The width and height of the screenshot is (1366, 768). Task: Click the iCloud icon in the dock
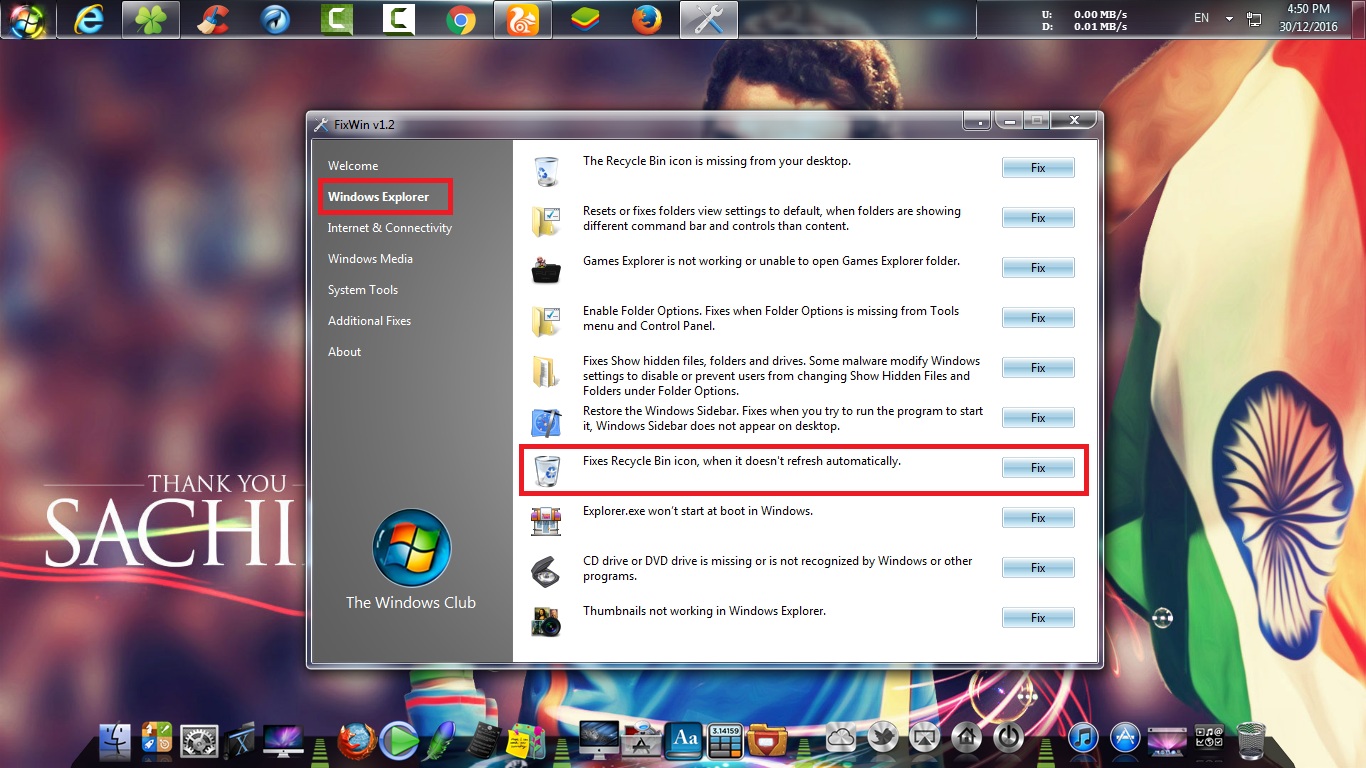841,738
